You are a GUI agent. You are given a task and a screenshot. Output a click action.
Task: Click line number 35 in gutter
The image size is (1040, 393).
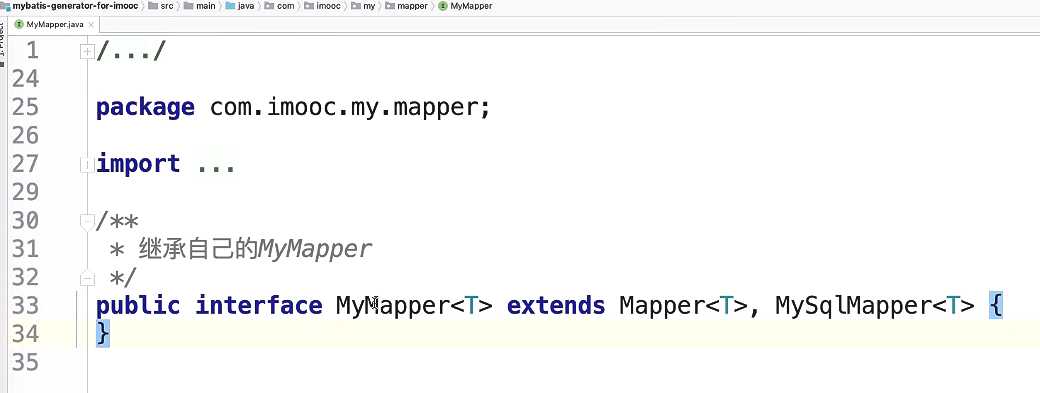pos(25,362)
